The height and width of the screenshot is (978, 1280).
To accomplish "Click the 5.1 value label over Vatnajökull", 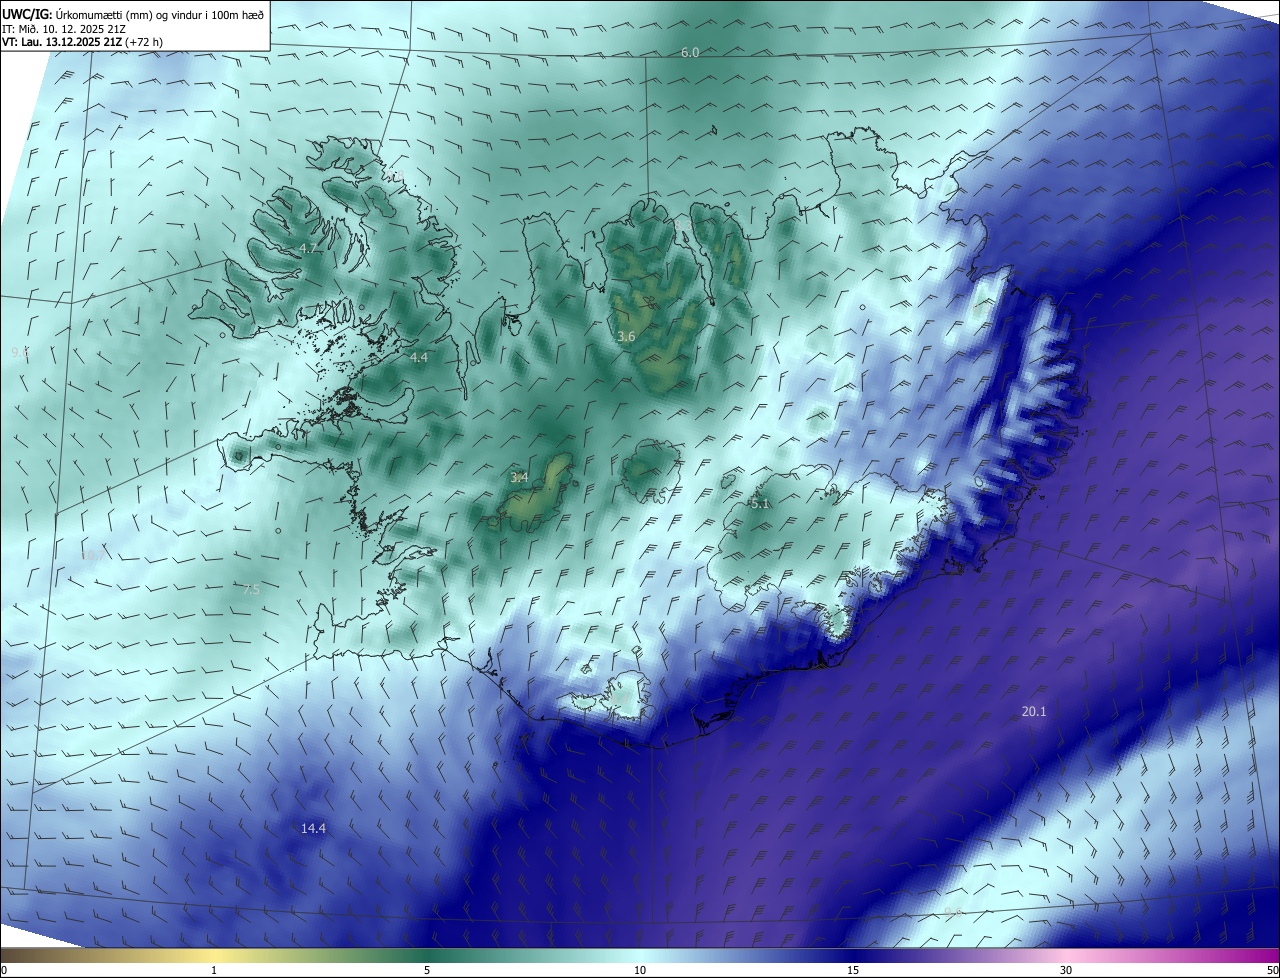I will [x=760, y=504].
